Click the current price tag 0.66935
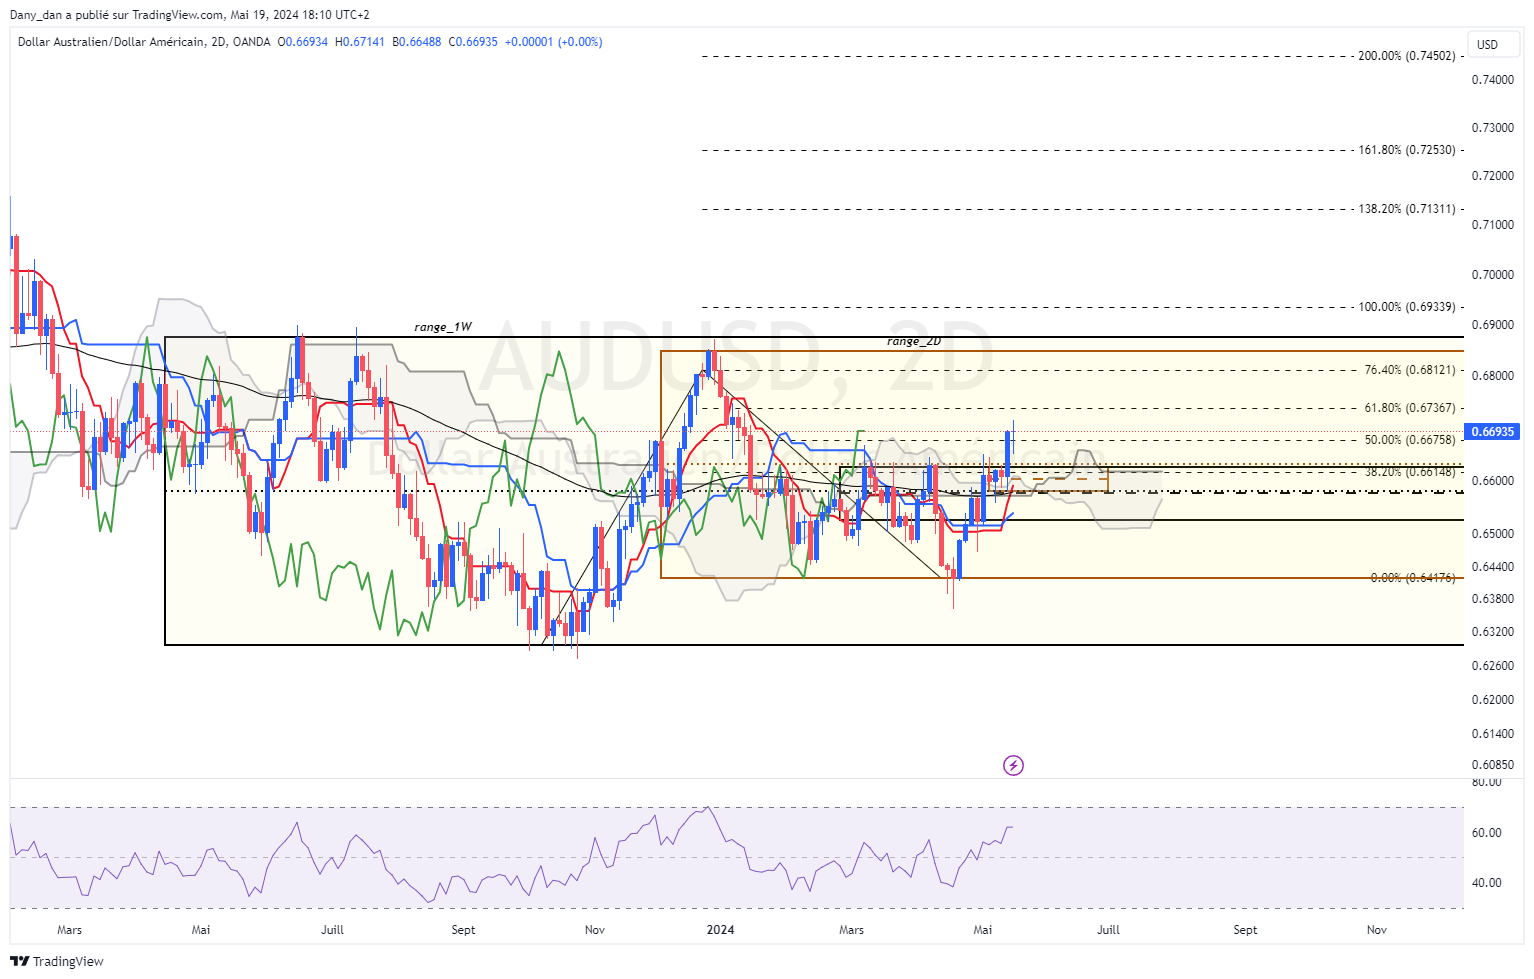This screenshot has height=979, width=1534. [x=1490, y=432]
